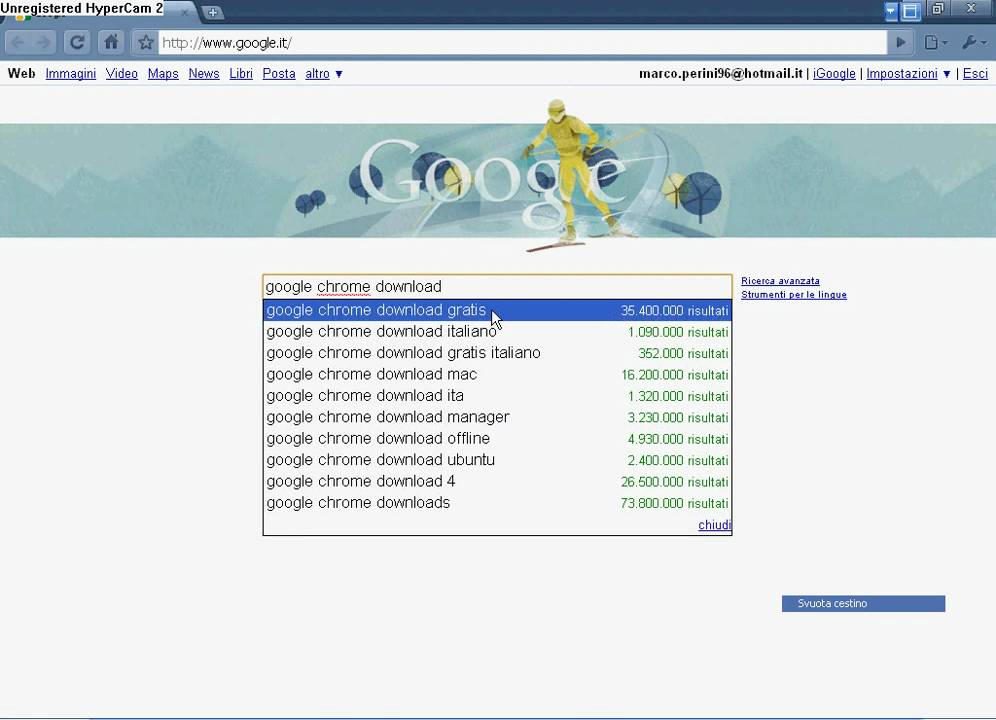Open the Immagini search link
This screenshot has width=996, height=720.
coord(71,74)
